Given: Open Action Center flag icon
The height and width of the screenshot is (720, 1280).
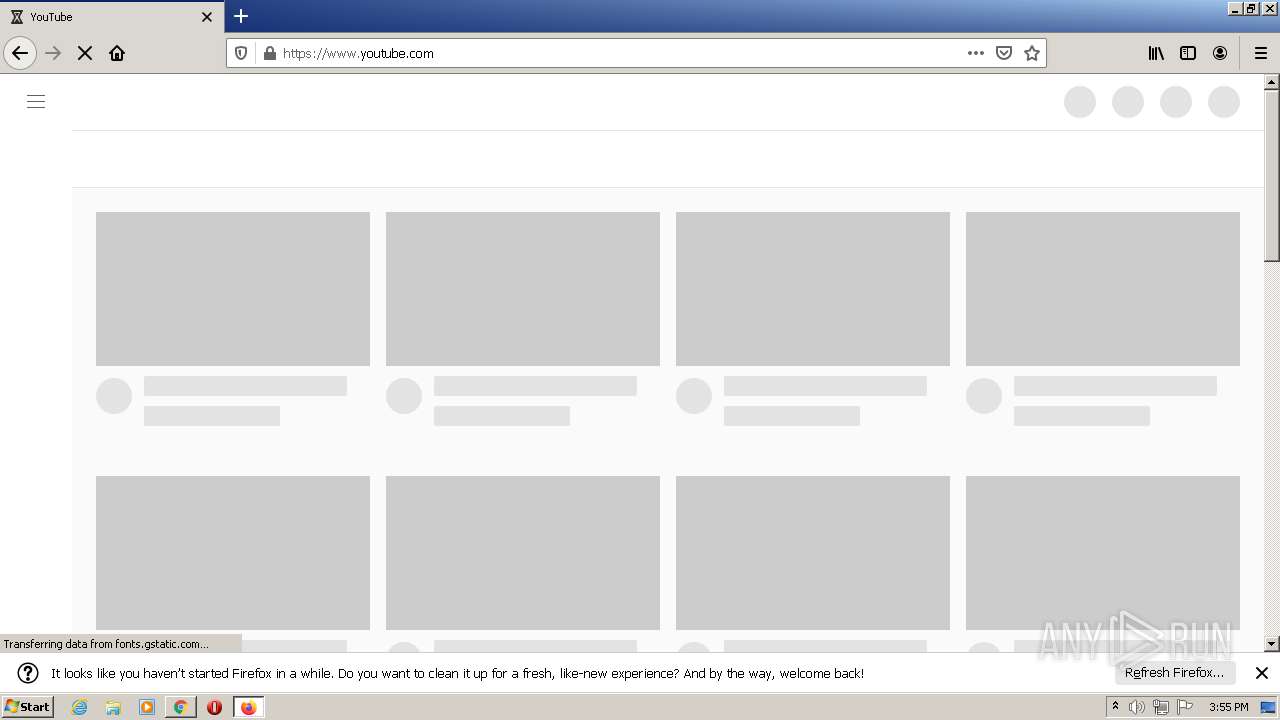Looking at the screenshot, I should click(1185, 707).
